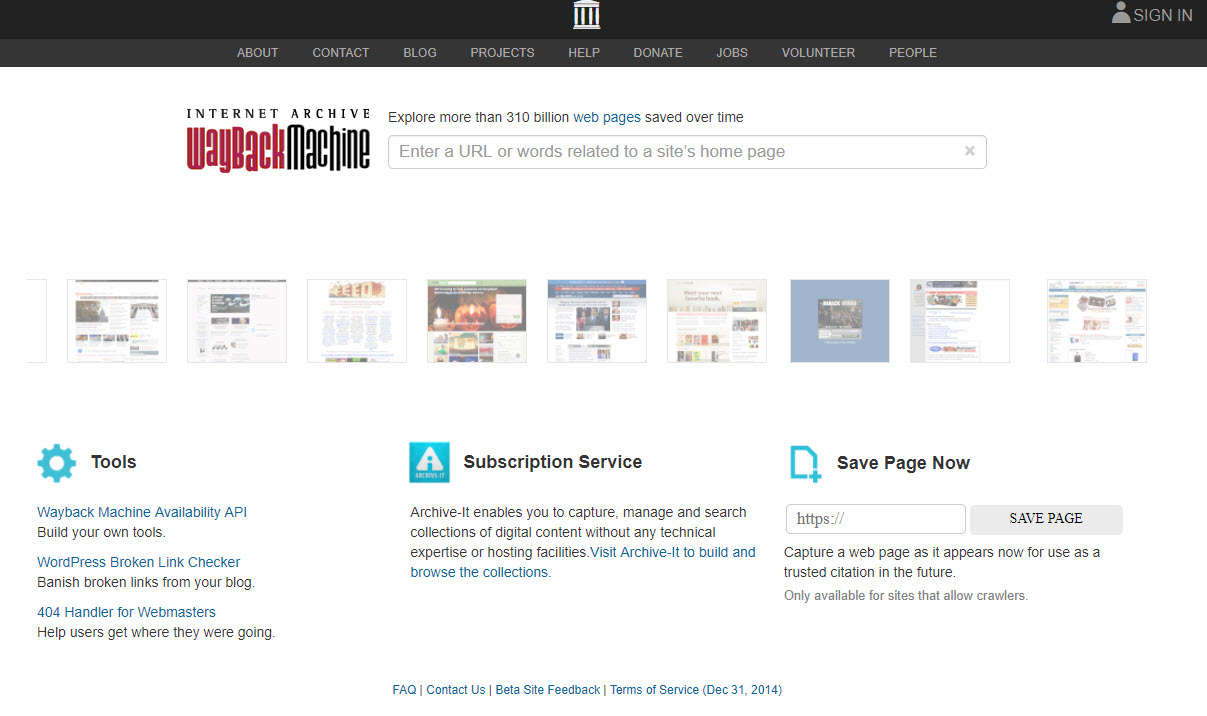Viewport: 1207px width, 716px height.
Task: Open the blue-gray background site thumbnail
Action: click(840, 321)
